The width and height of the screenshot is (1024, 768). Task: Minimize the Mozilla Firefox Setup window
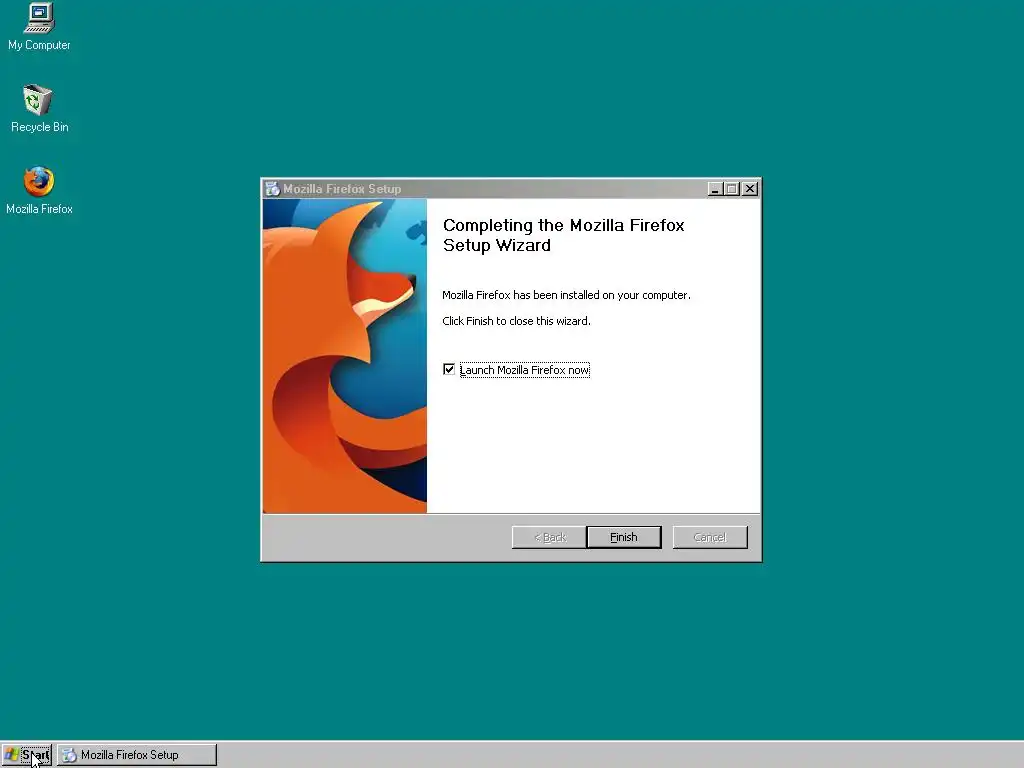(x=715, y=189)
